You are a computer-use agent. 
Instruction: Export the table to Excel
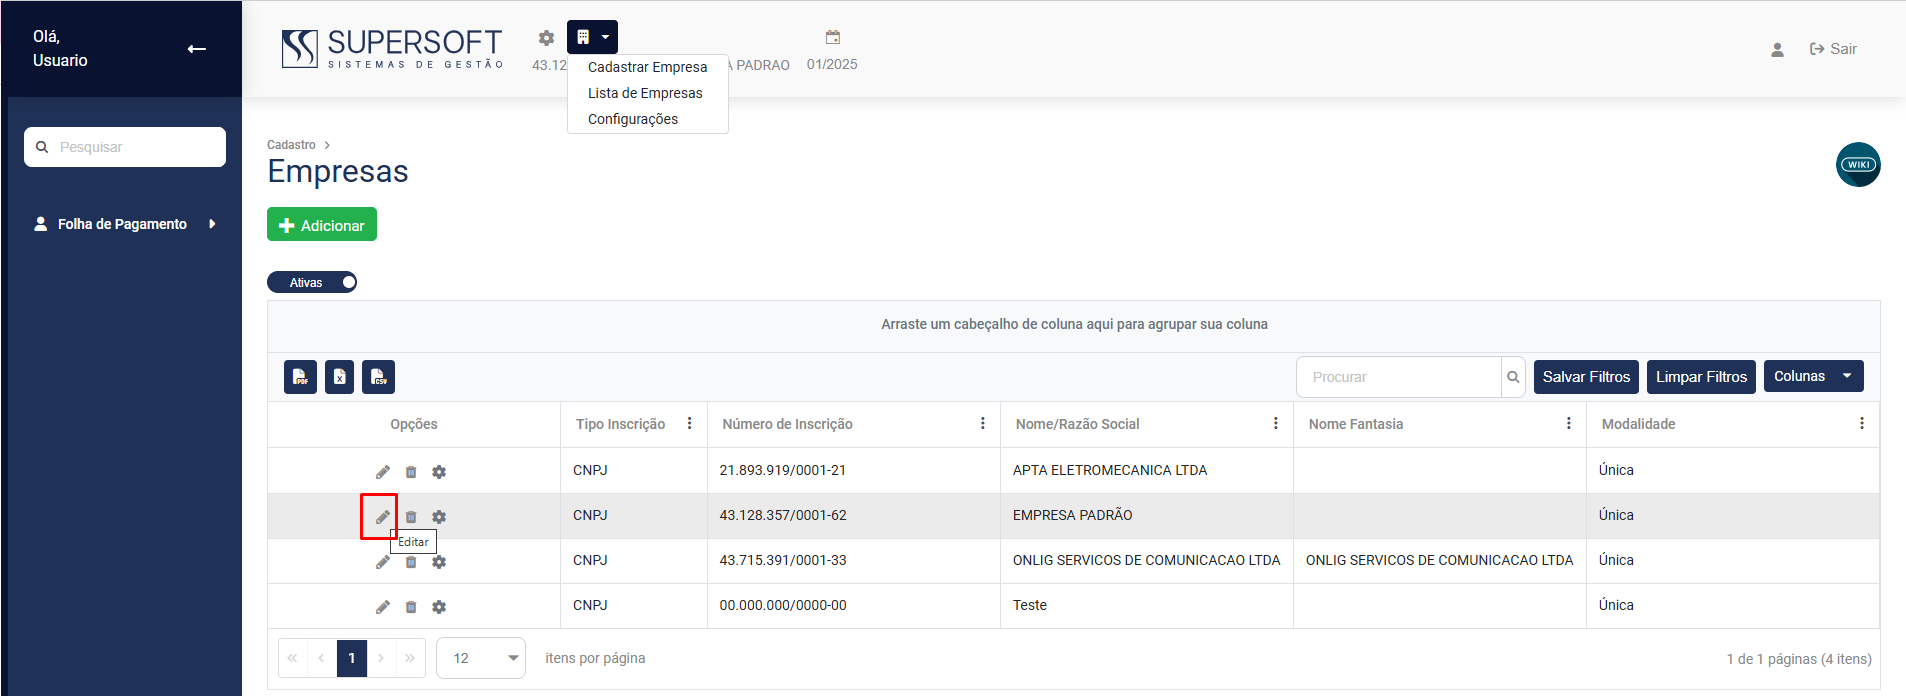339,377
